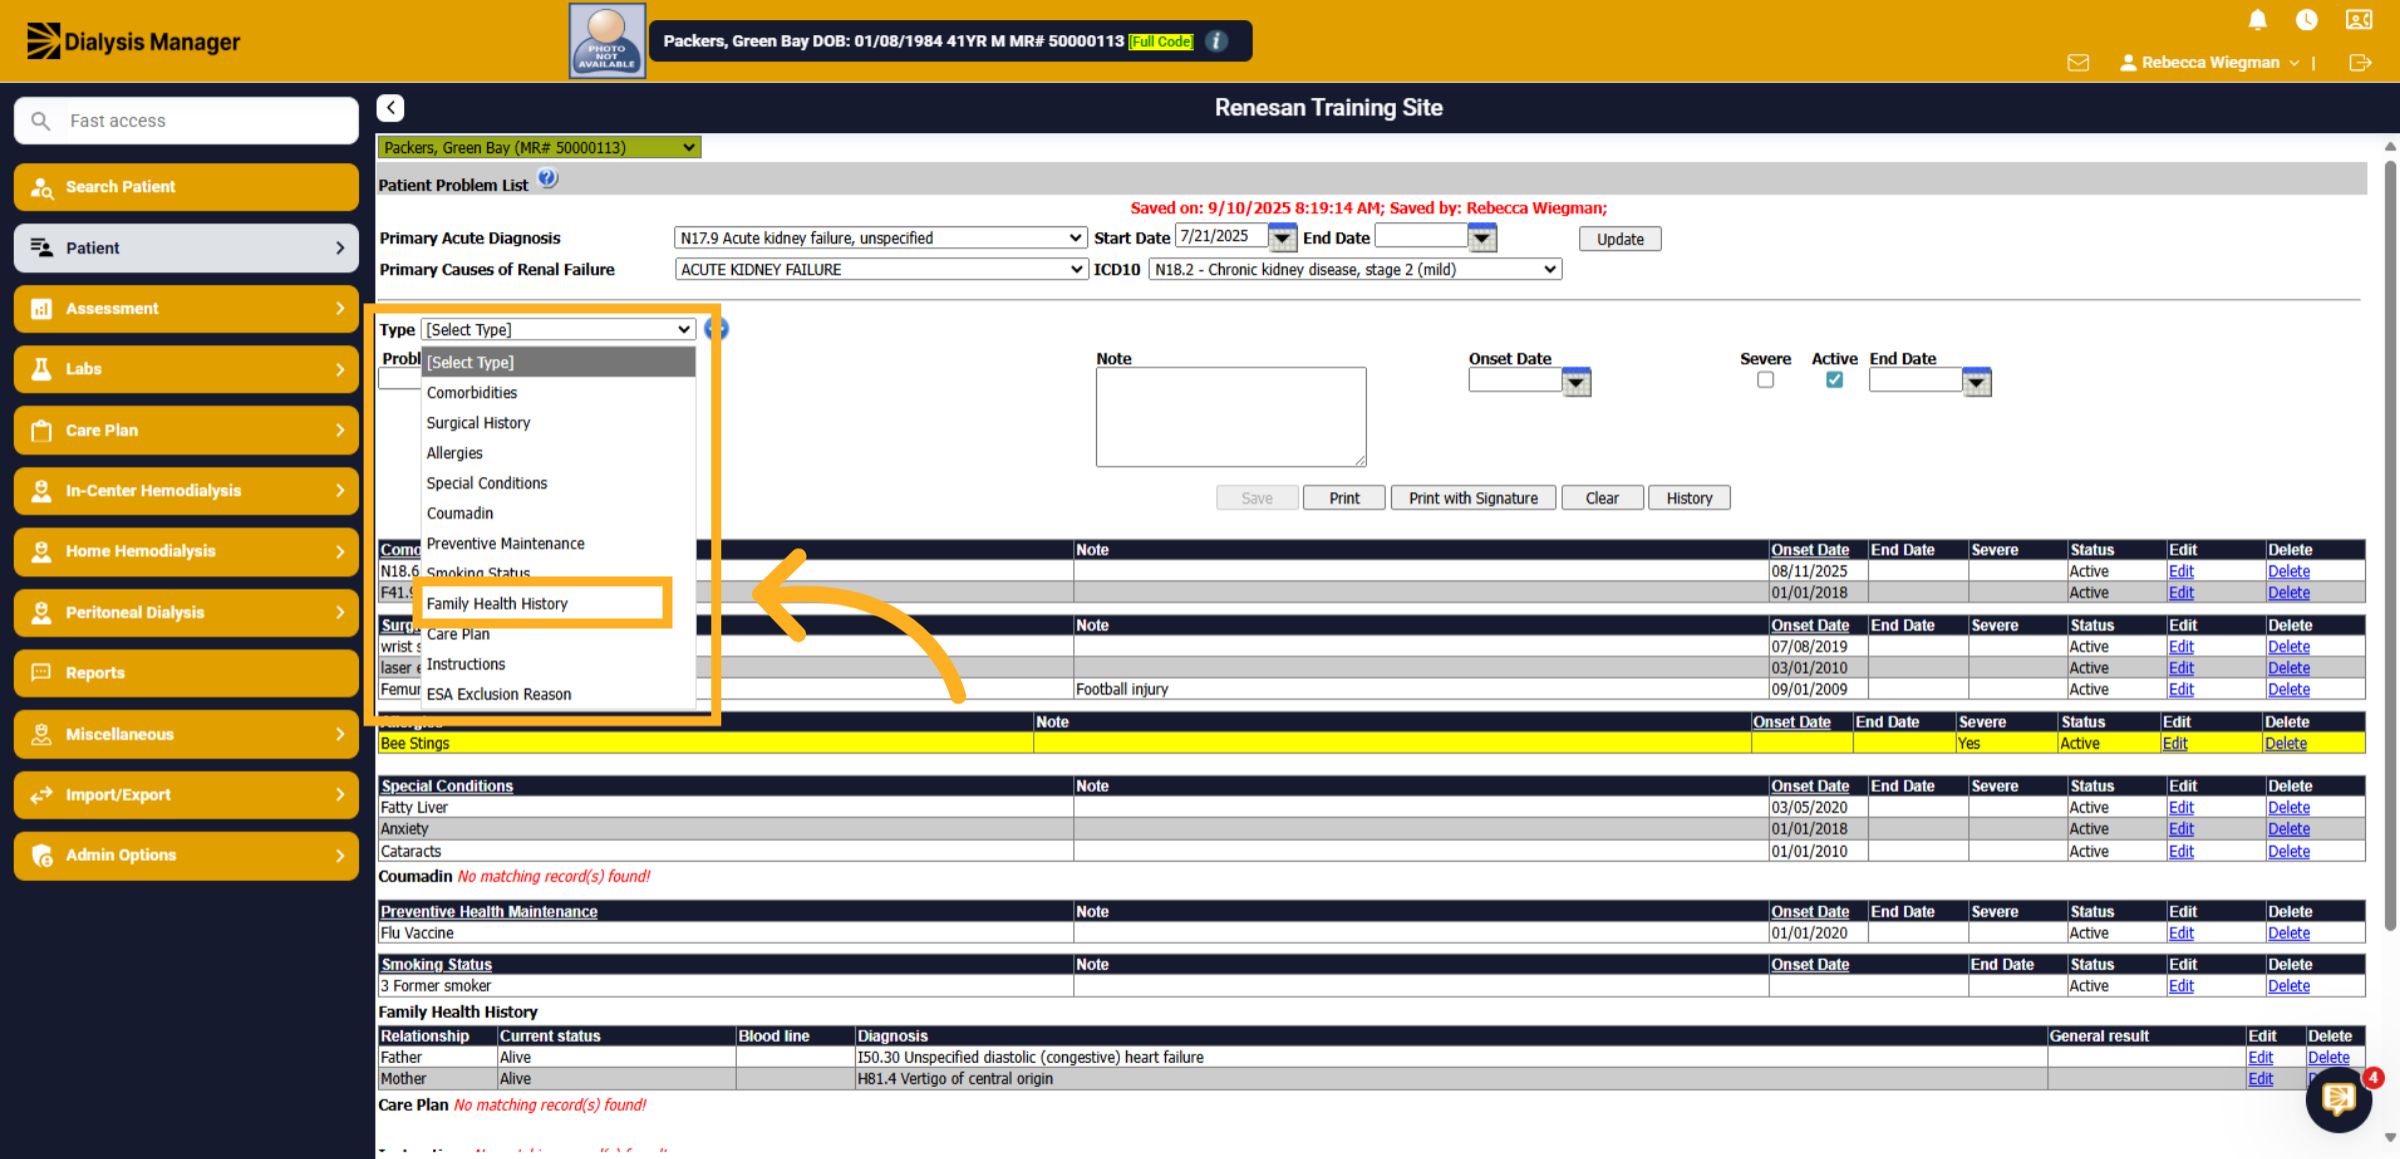Collapse sidebar with the back arrow icon

pyautogui.click(x=391, y=108)
